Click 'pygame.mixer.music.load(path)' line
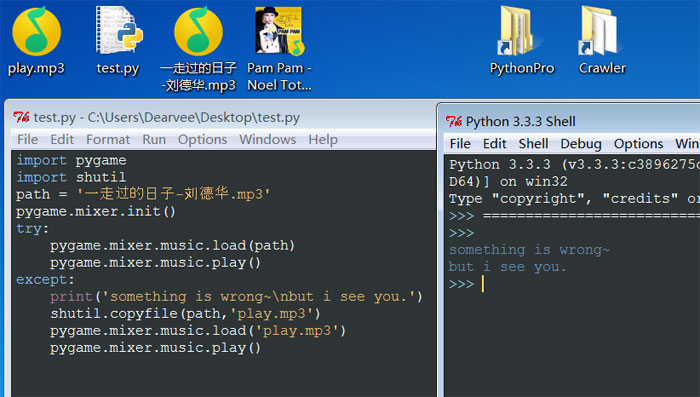Image resolution: width=700 pixels, height=397 pixels. coord(172,245)
